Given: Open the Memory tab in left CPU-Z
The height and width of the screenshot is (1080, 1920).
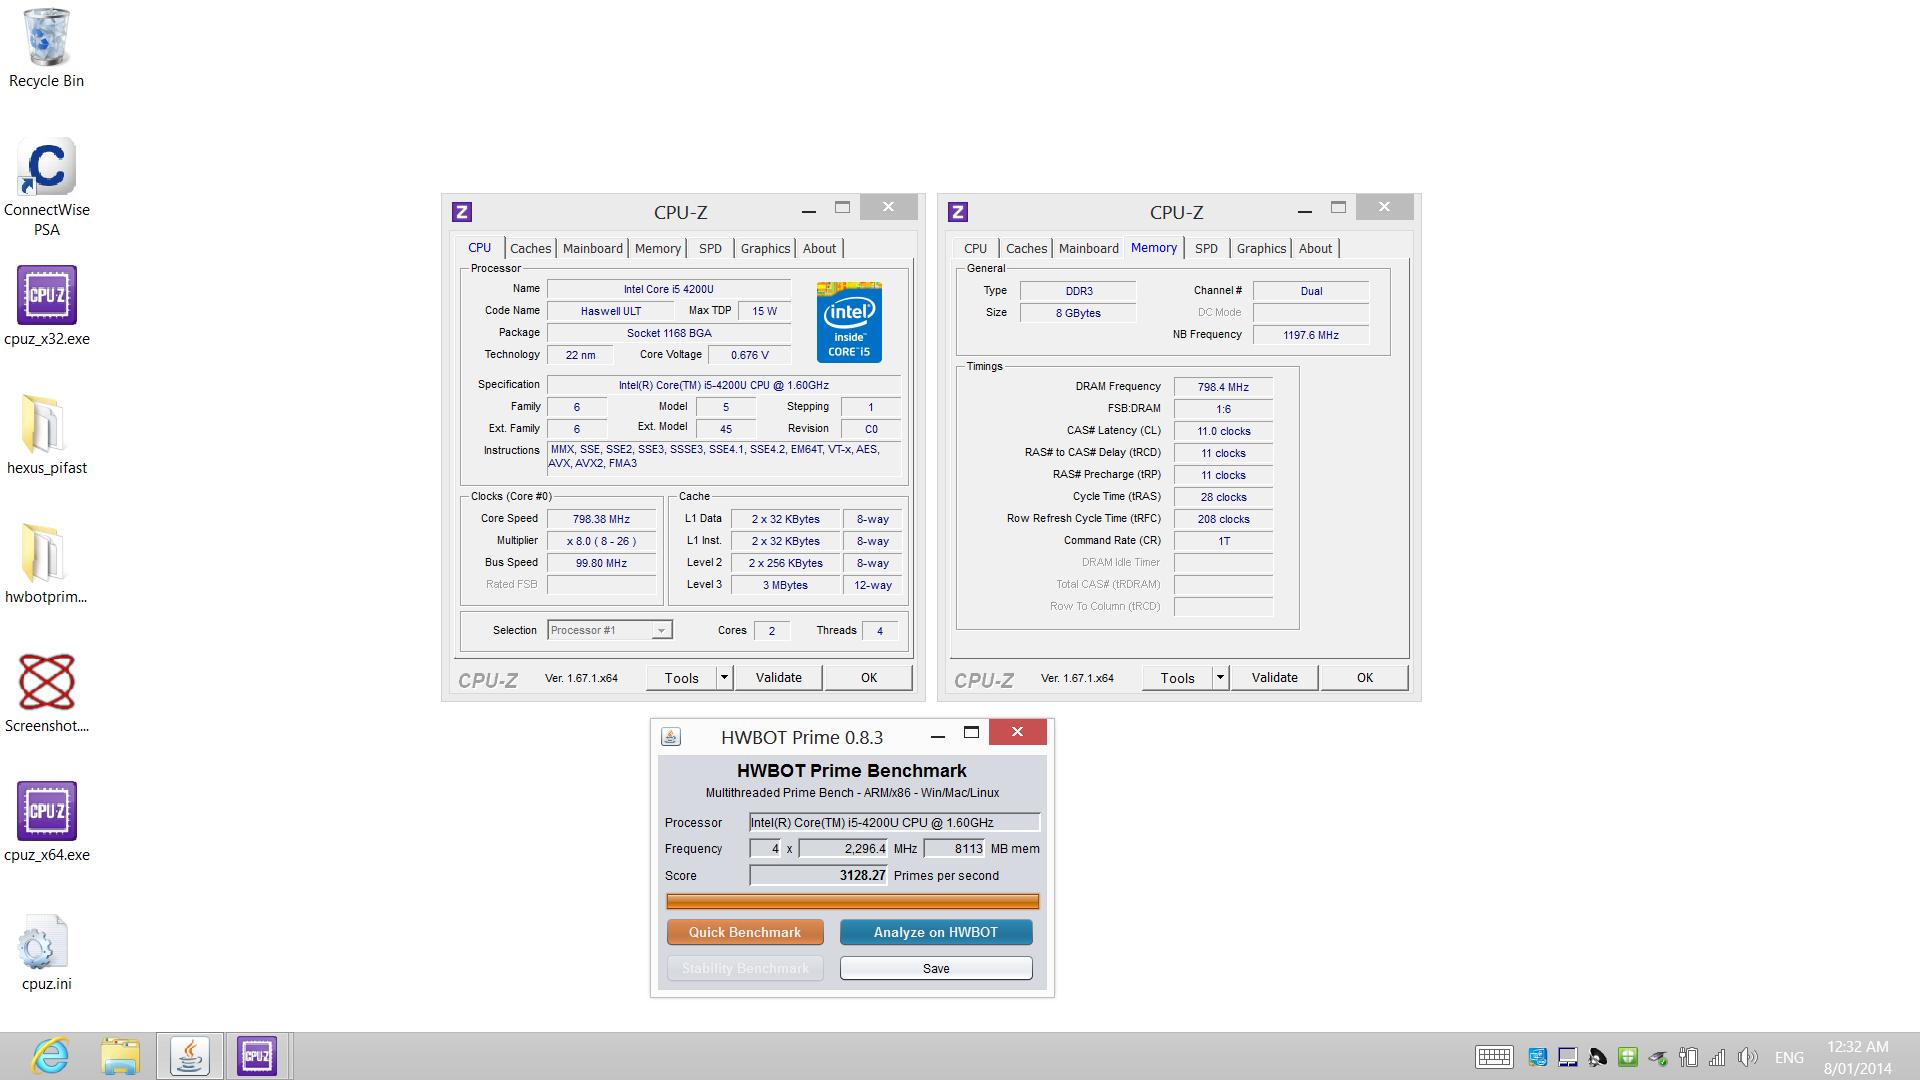Looking at the screenshot, I should click(657, 248).
